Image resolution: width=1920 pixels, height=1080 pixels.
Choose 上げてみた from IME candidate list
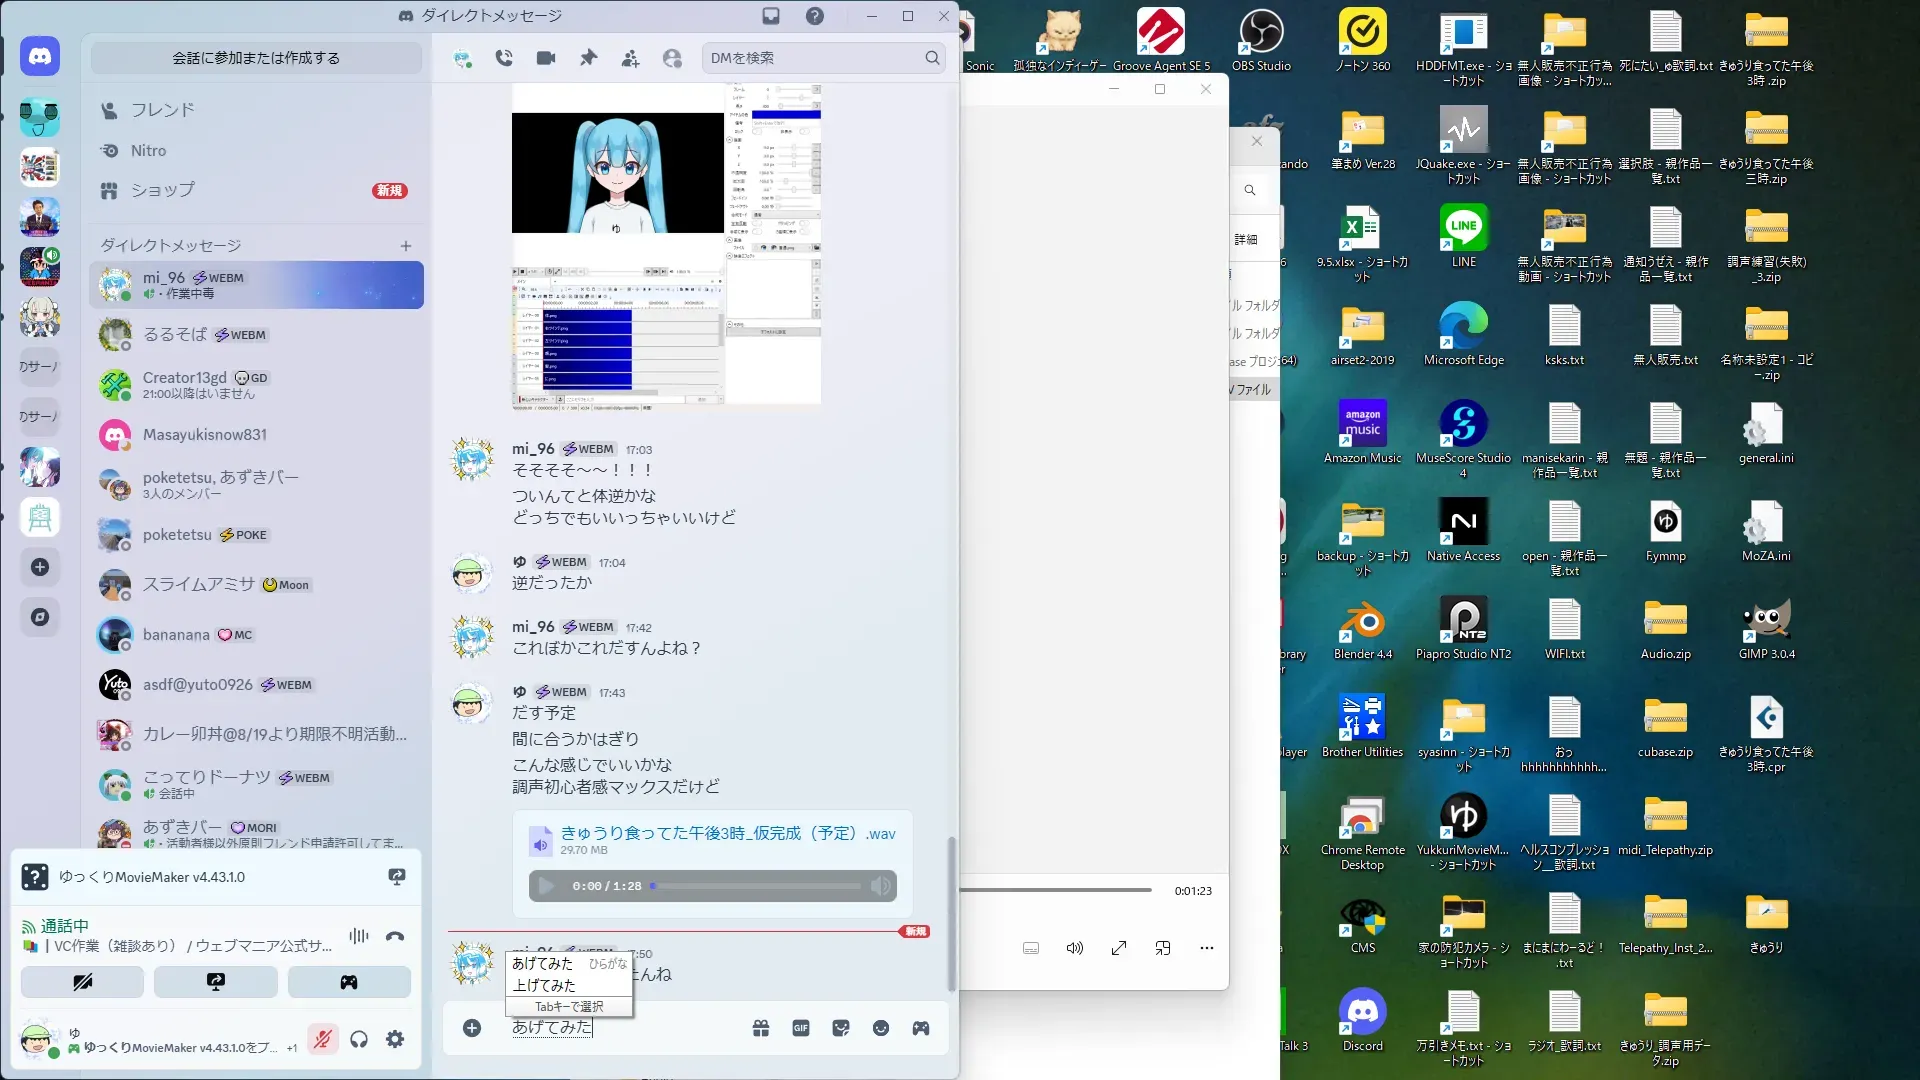pyautogui.click(x=545, y=985)
